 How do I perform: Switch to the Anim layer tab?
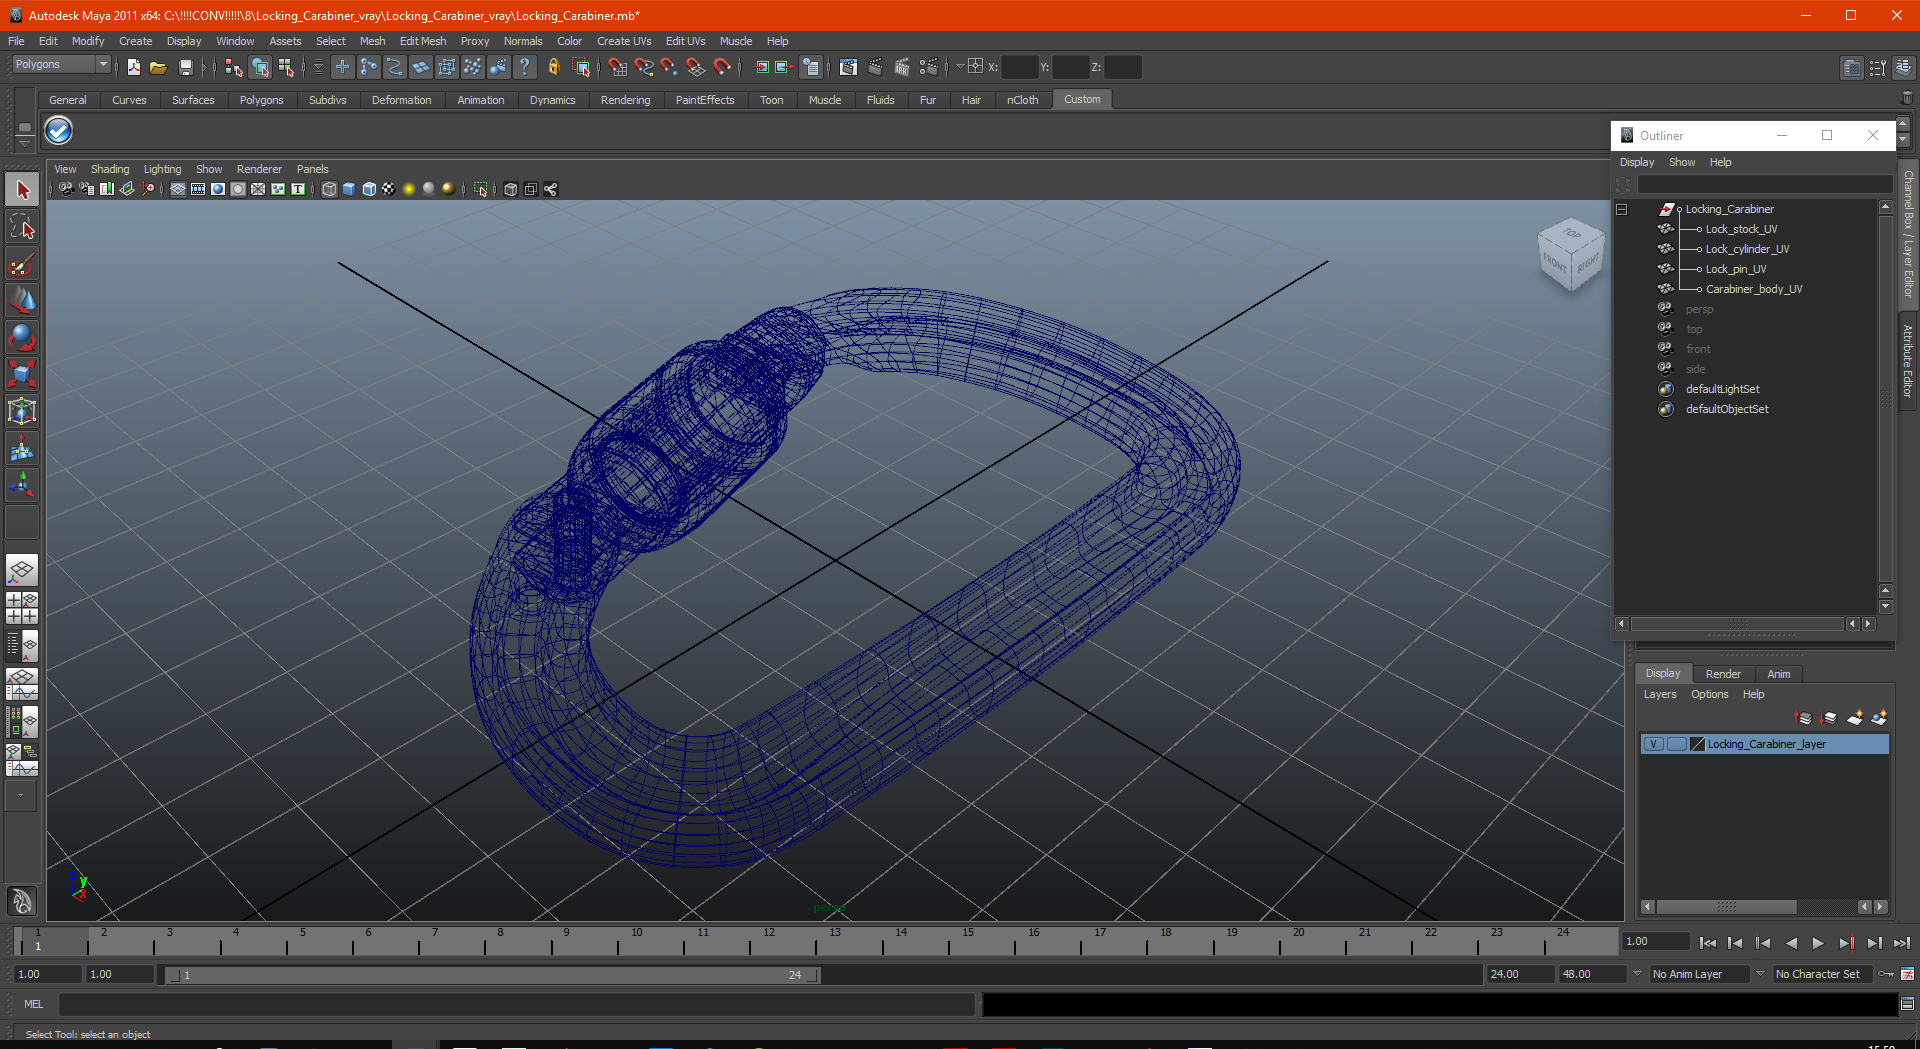(x=1778, y=674)
